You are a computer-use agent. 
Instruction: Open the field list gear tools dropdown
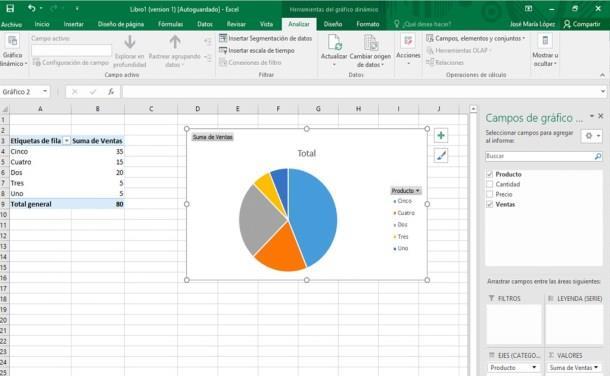(592, 136)
